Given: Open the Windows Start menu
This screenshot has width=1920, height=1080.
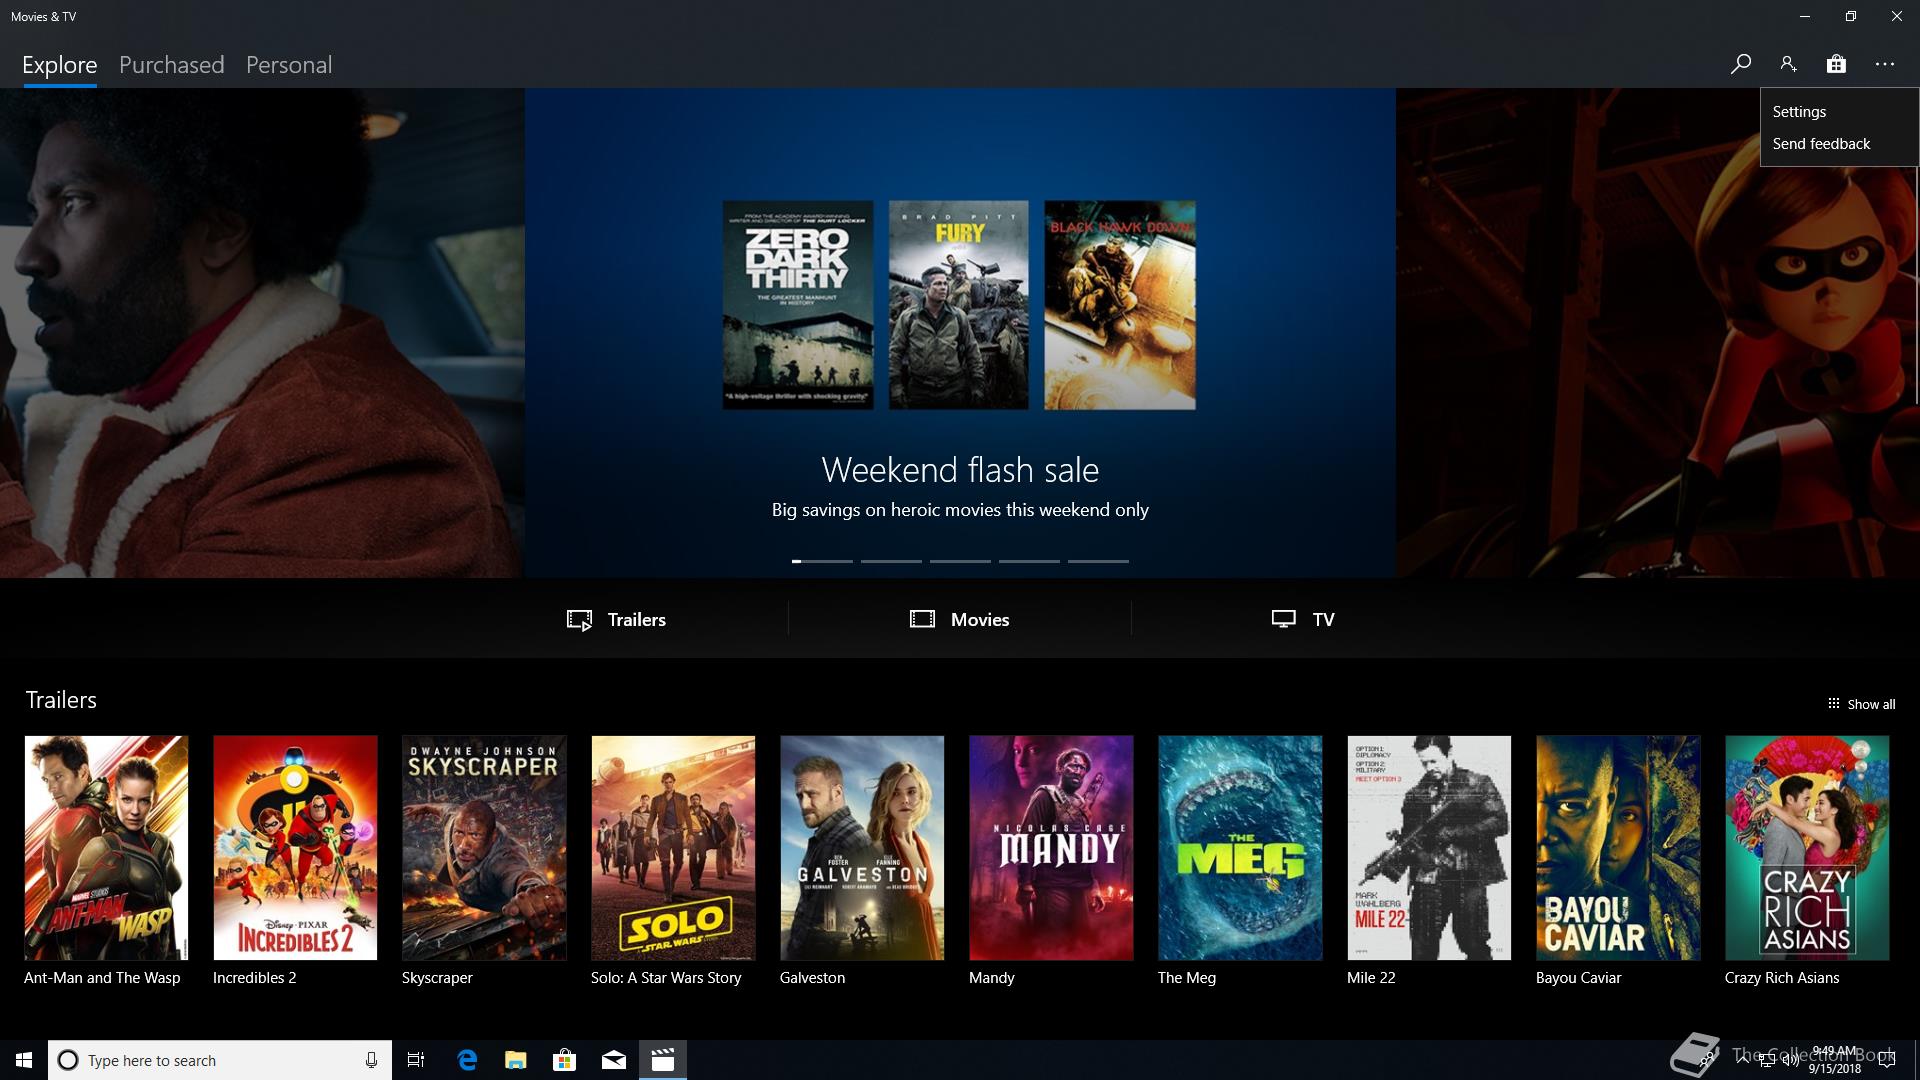Looking at the screenshot, I should (24, 1060).
